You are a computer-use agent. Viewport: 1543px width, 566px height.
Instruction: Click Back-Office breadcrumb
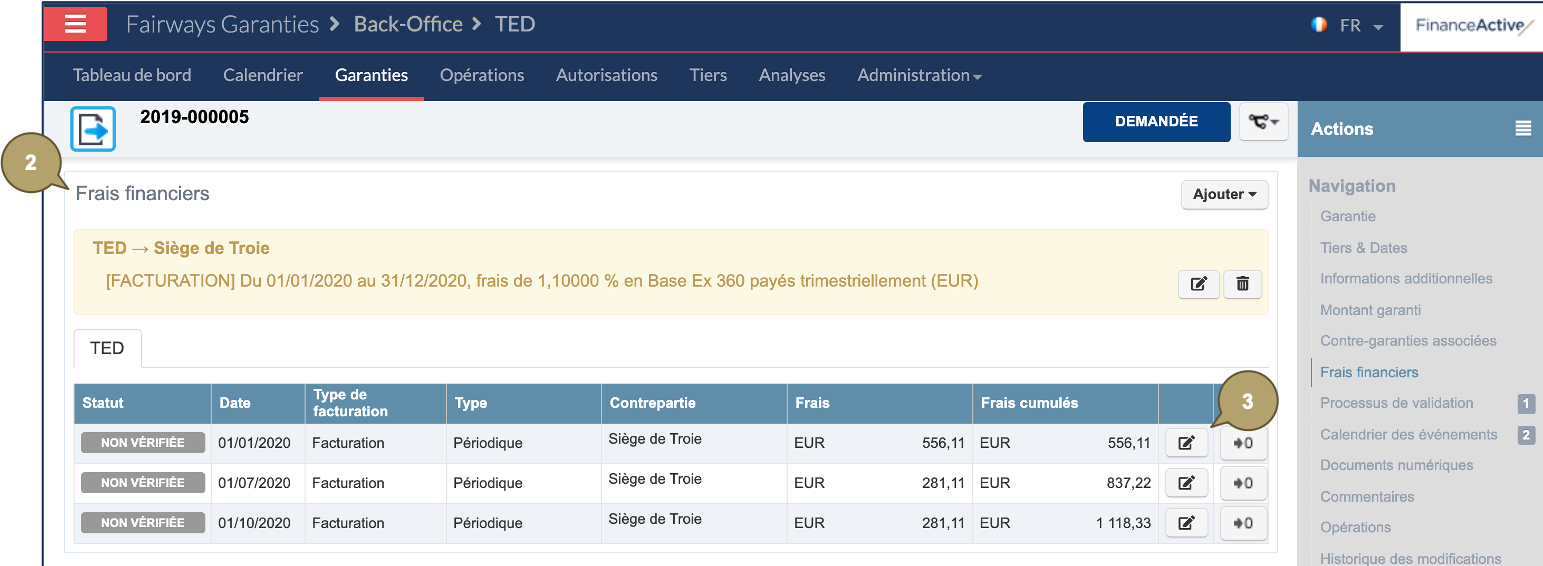408,24
